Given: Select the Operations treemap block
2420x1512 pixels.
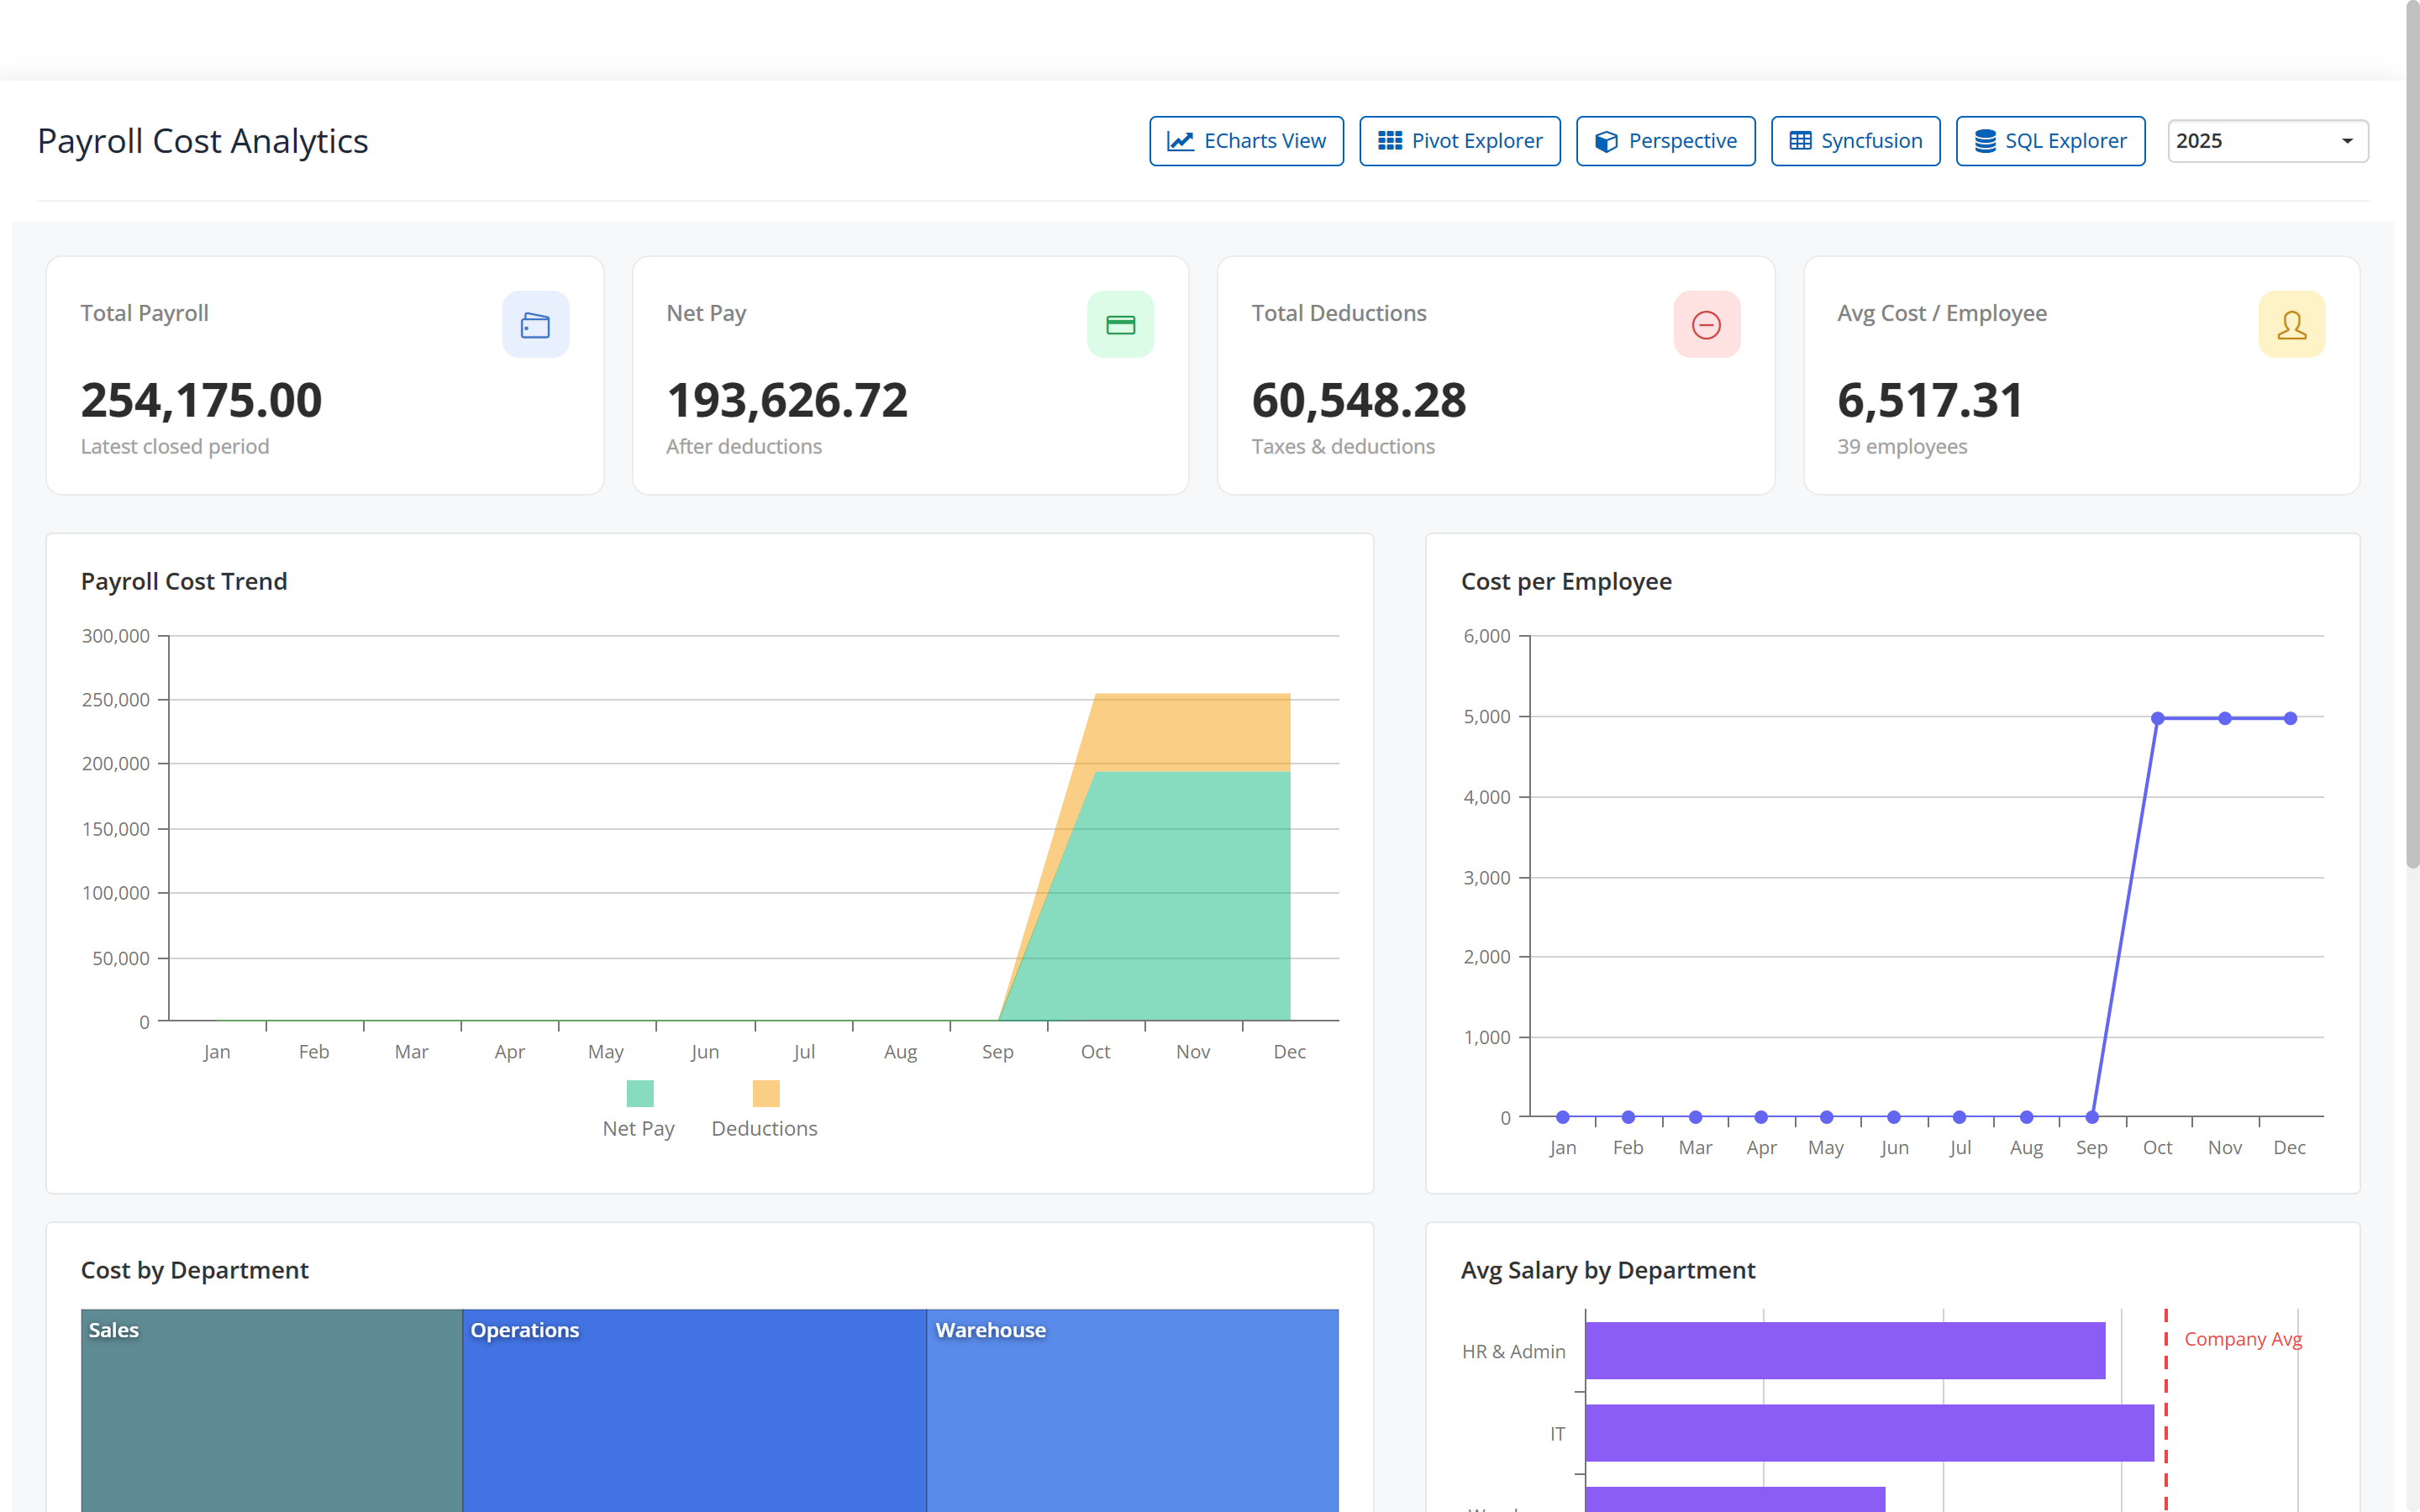Looking at the screenshot, I should pos(695,1410).
